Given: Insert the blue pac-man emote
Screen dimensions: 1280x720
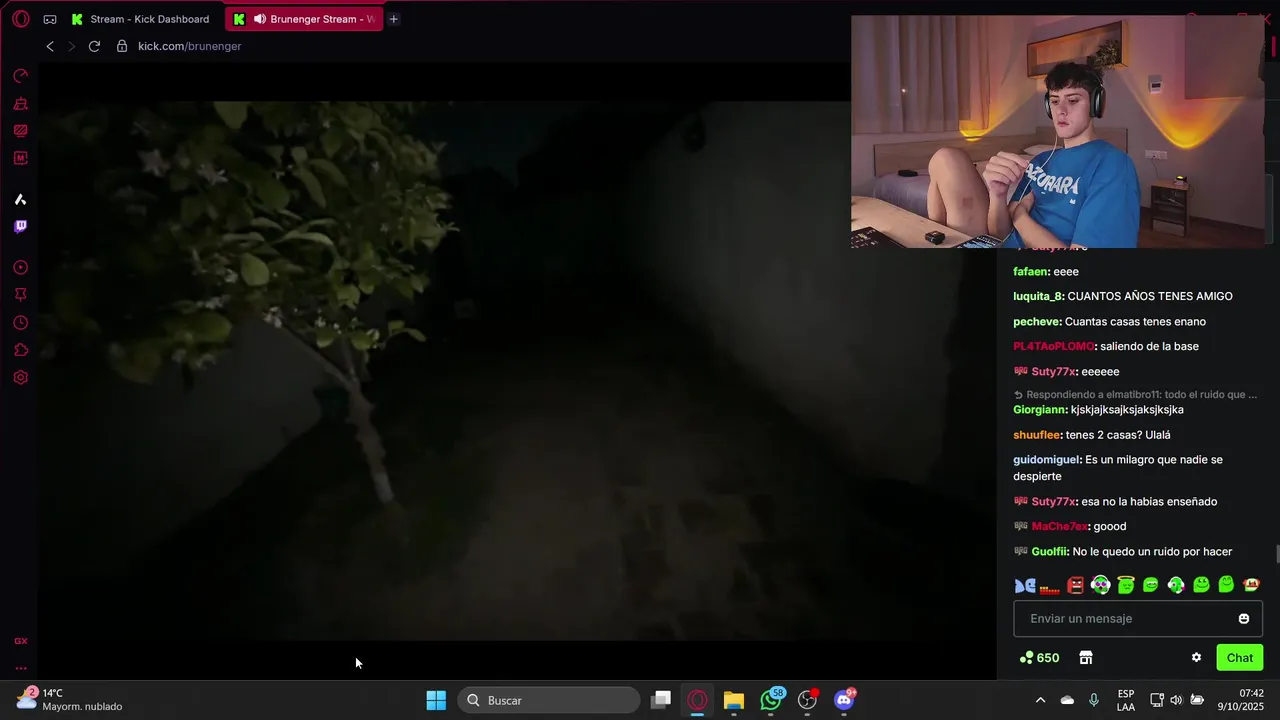Looking at the screenshot, I should point(1025,586).
